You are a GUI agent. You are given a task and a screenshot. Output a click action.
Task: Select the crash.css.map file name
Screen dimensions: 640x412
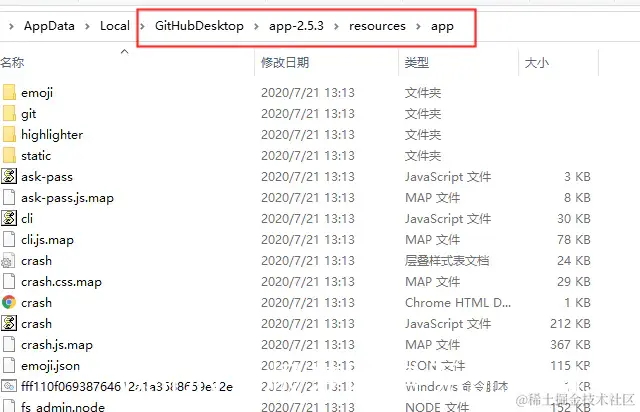(61, 282)
